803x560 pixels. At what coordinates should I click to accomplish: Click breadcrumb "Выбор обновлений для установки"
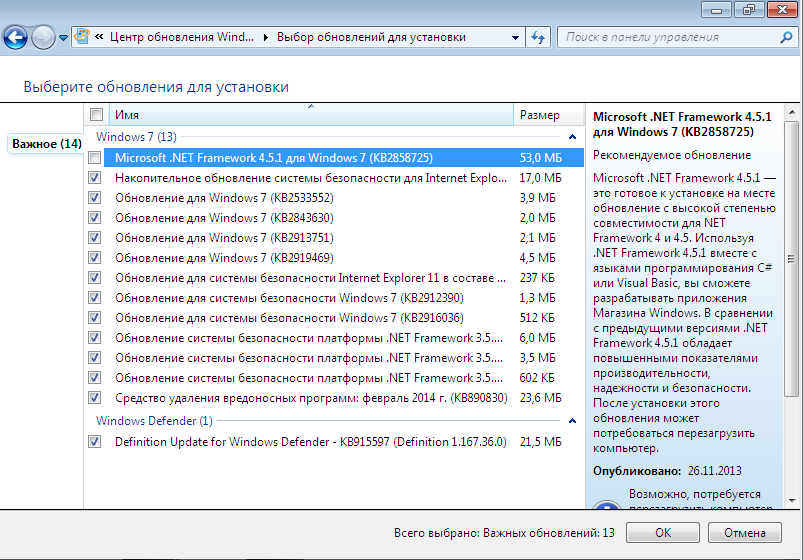(x=371, y=37)
